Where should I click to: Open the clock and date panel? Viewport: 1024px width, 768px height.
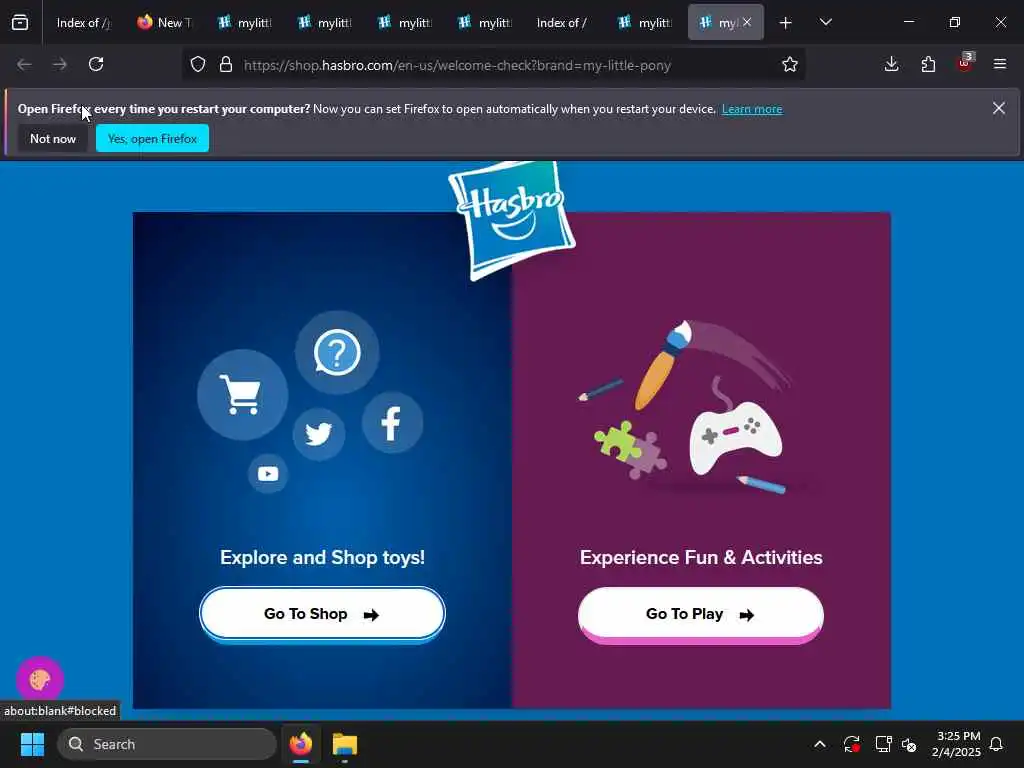click(x=956, y=744)
